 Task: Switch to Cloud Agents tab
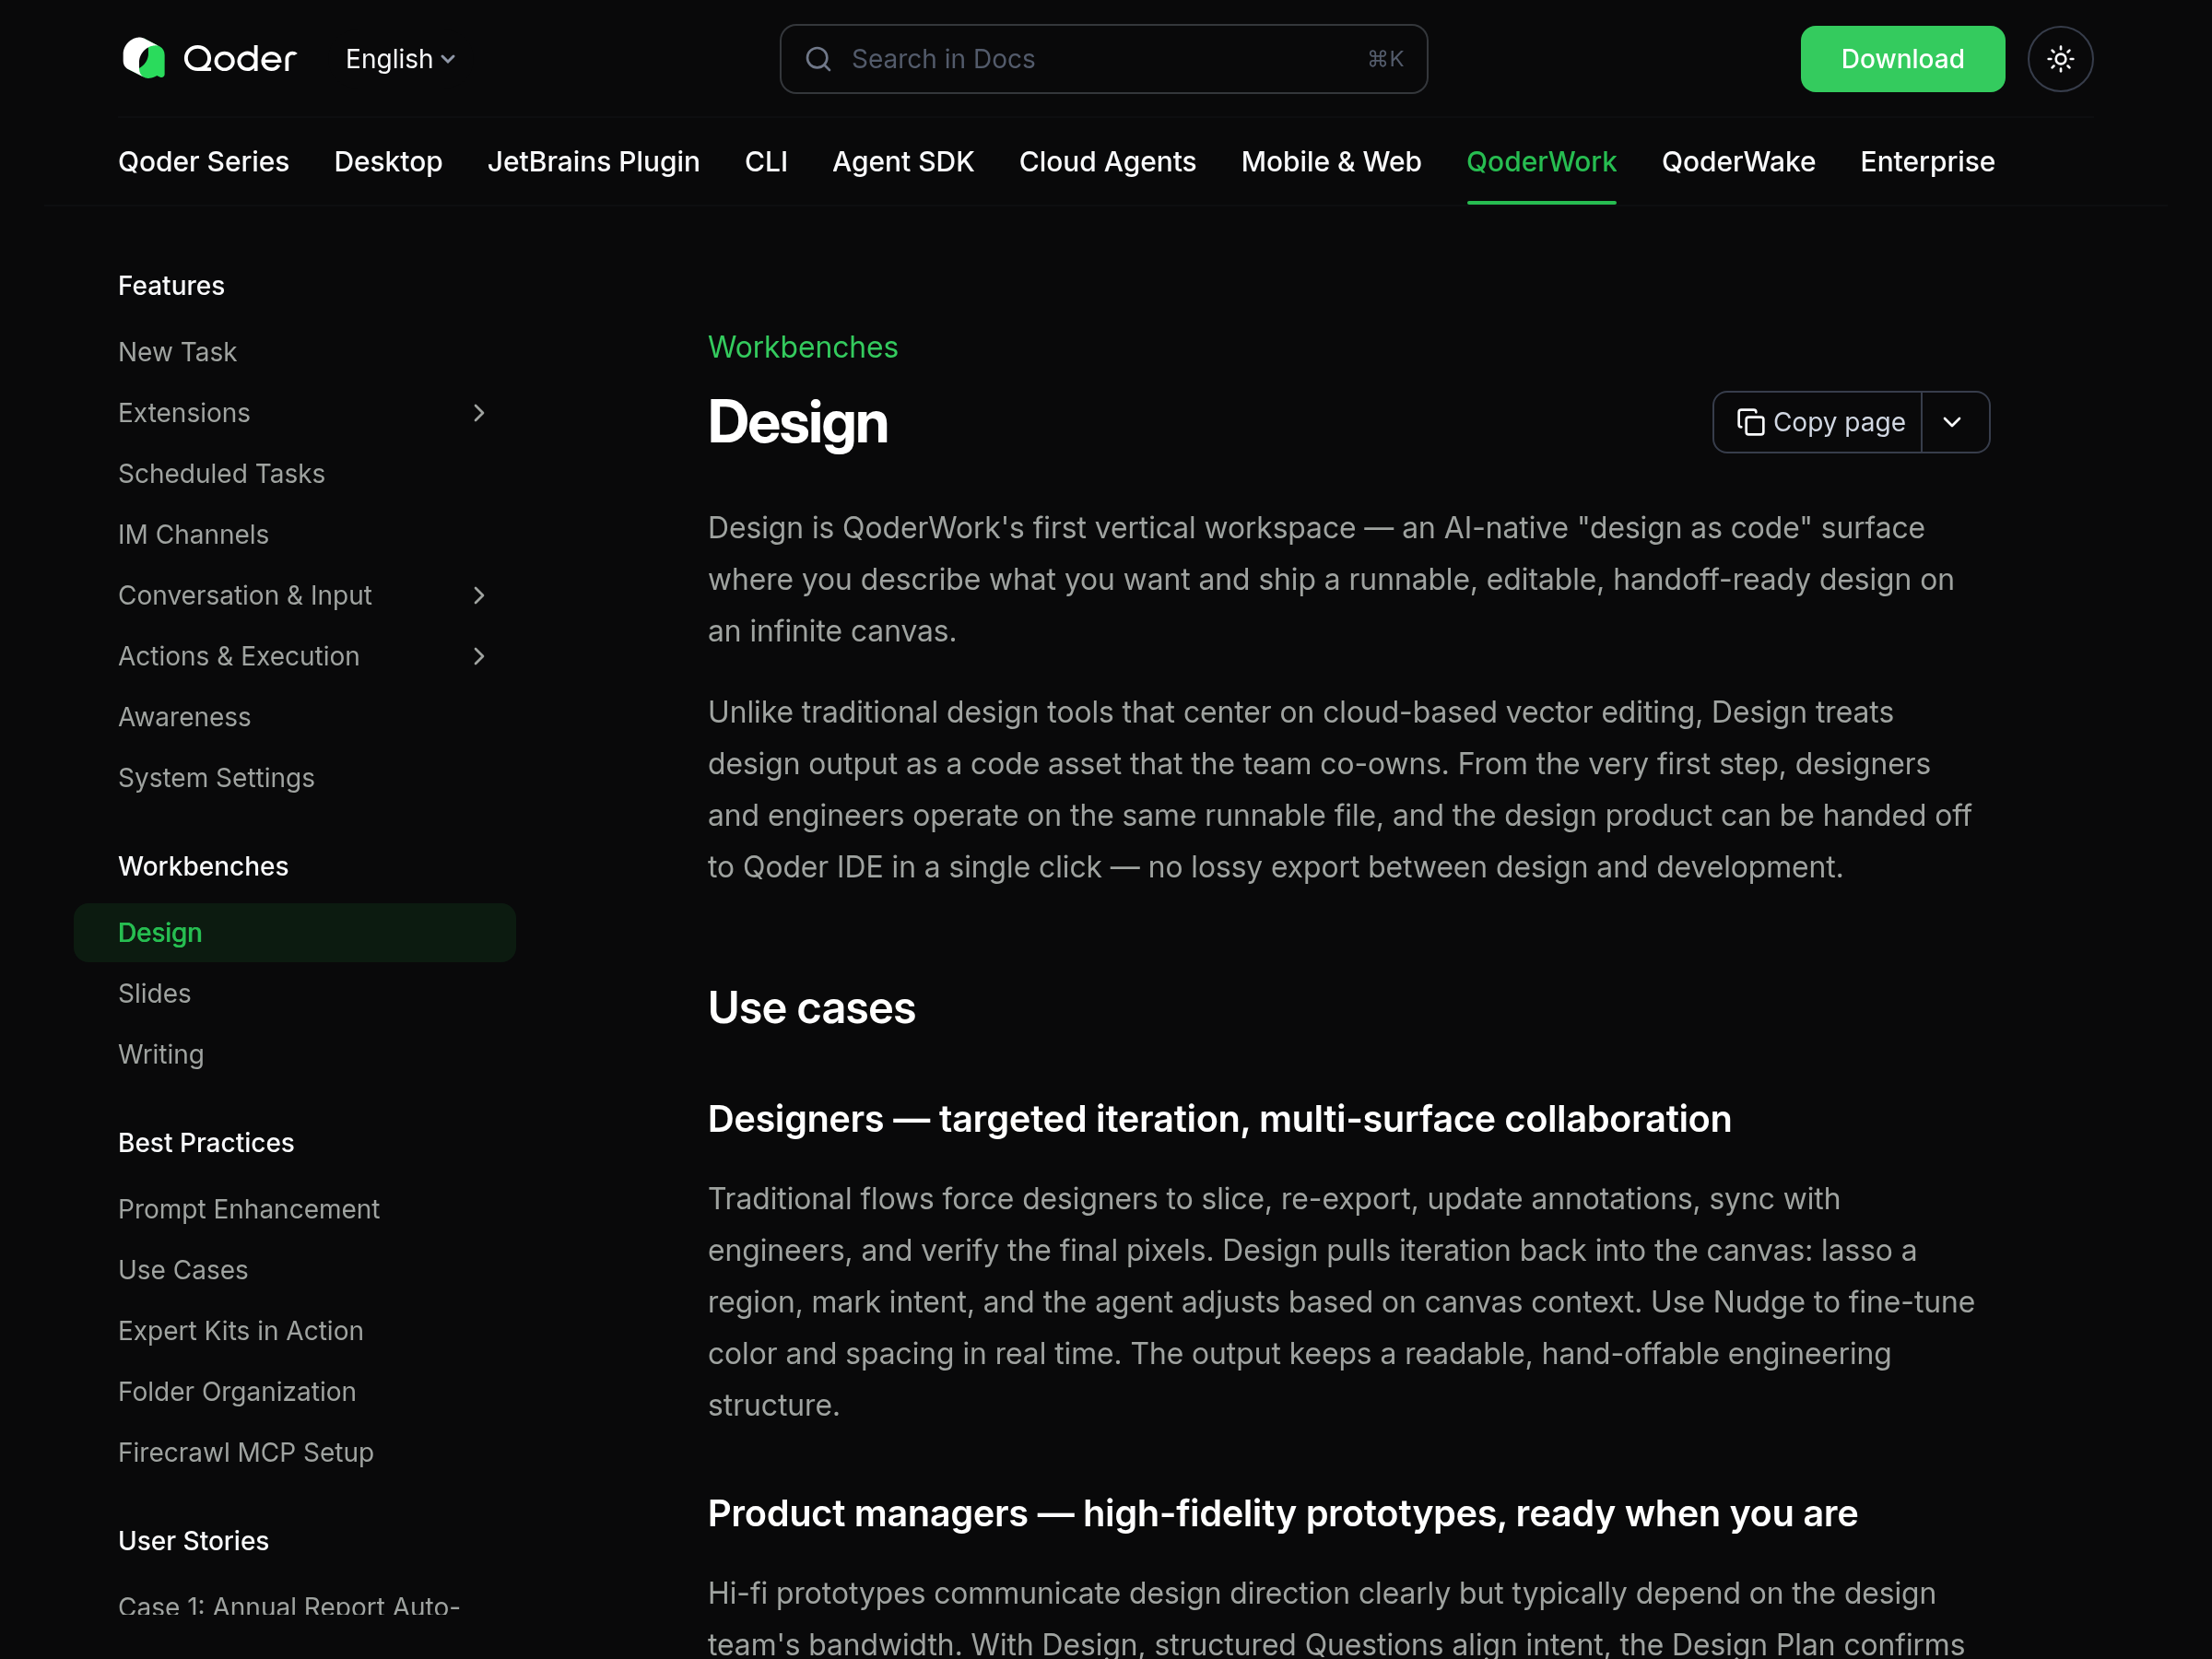(x=1107, y=162)
